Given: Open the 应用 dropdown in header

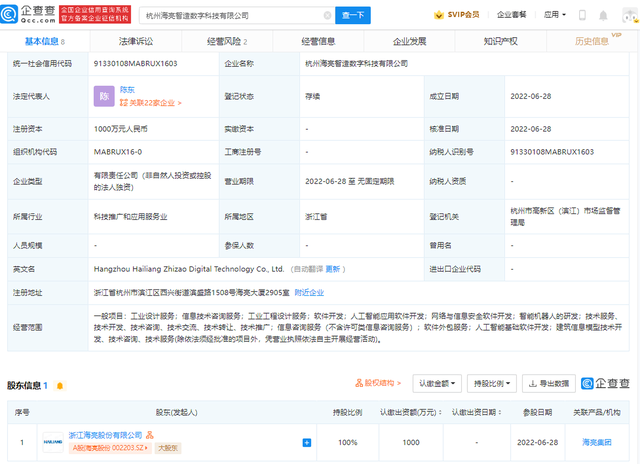Looking at the screenshot, I should pos(555,15).
